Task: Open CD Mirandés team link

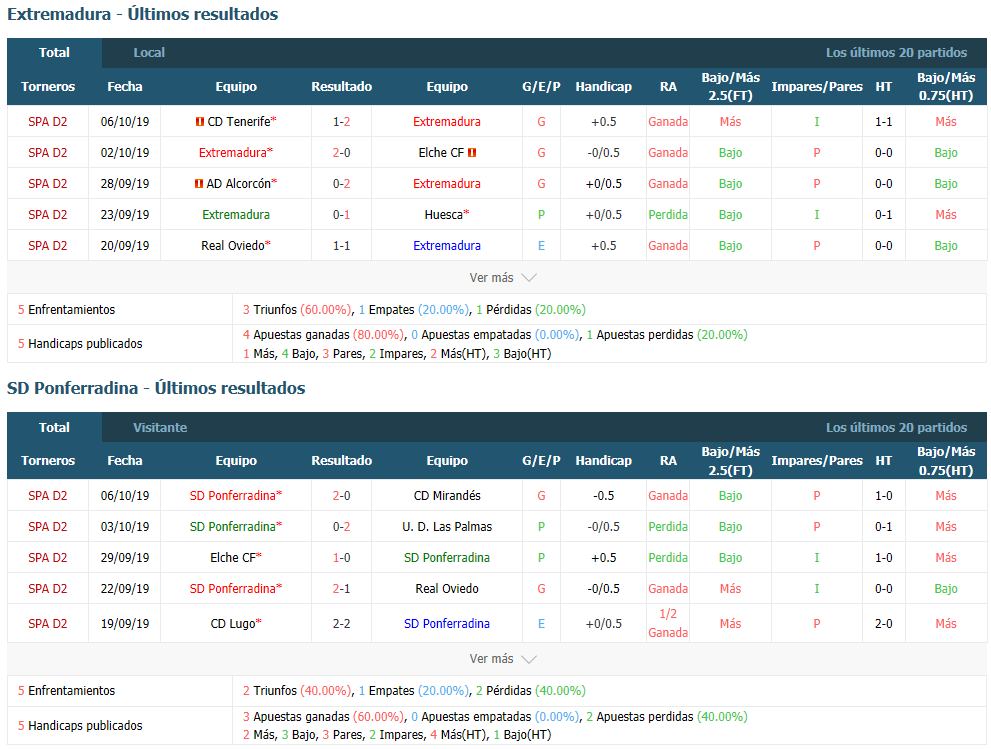Action: click(447, 496)
